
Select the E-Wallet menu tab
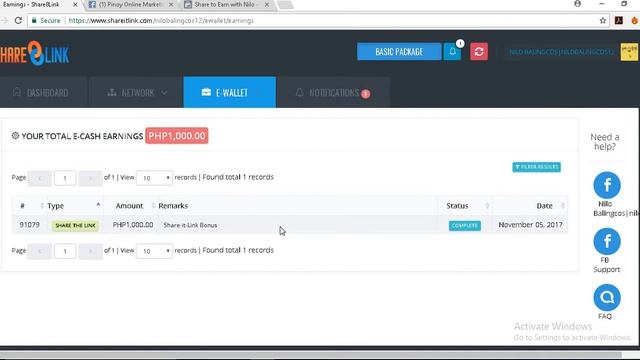coord(230,92)
